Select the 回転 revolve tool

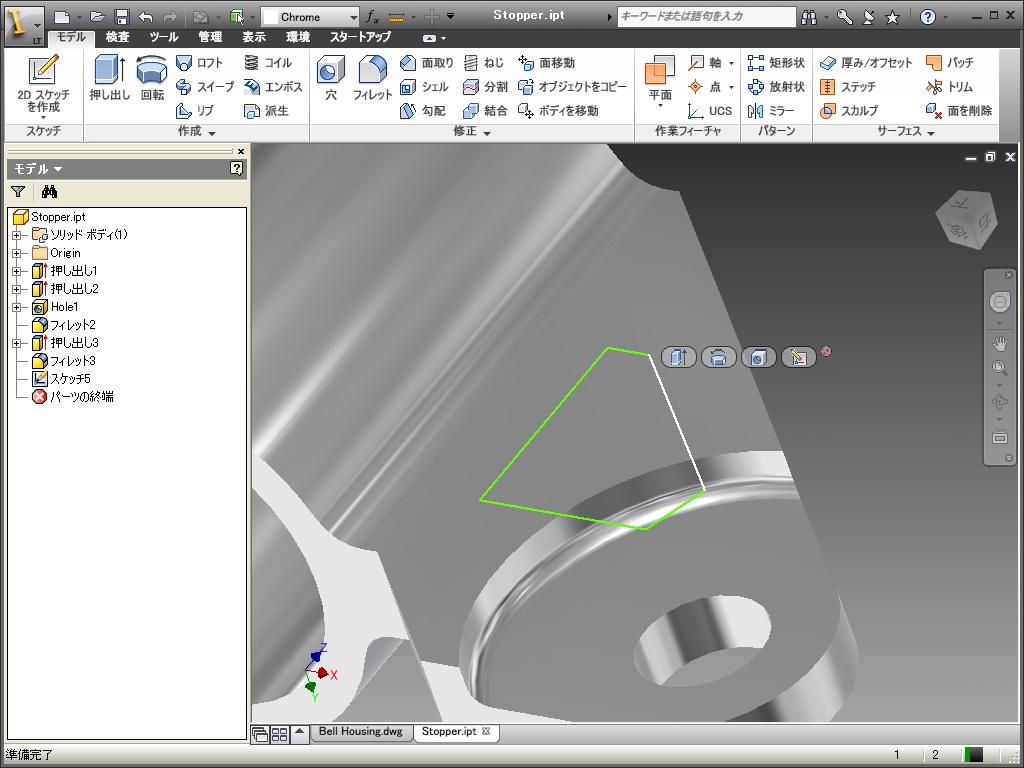tap(152, 79)
